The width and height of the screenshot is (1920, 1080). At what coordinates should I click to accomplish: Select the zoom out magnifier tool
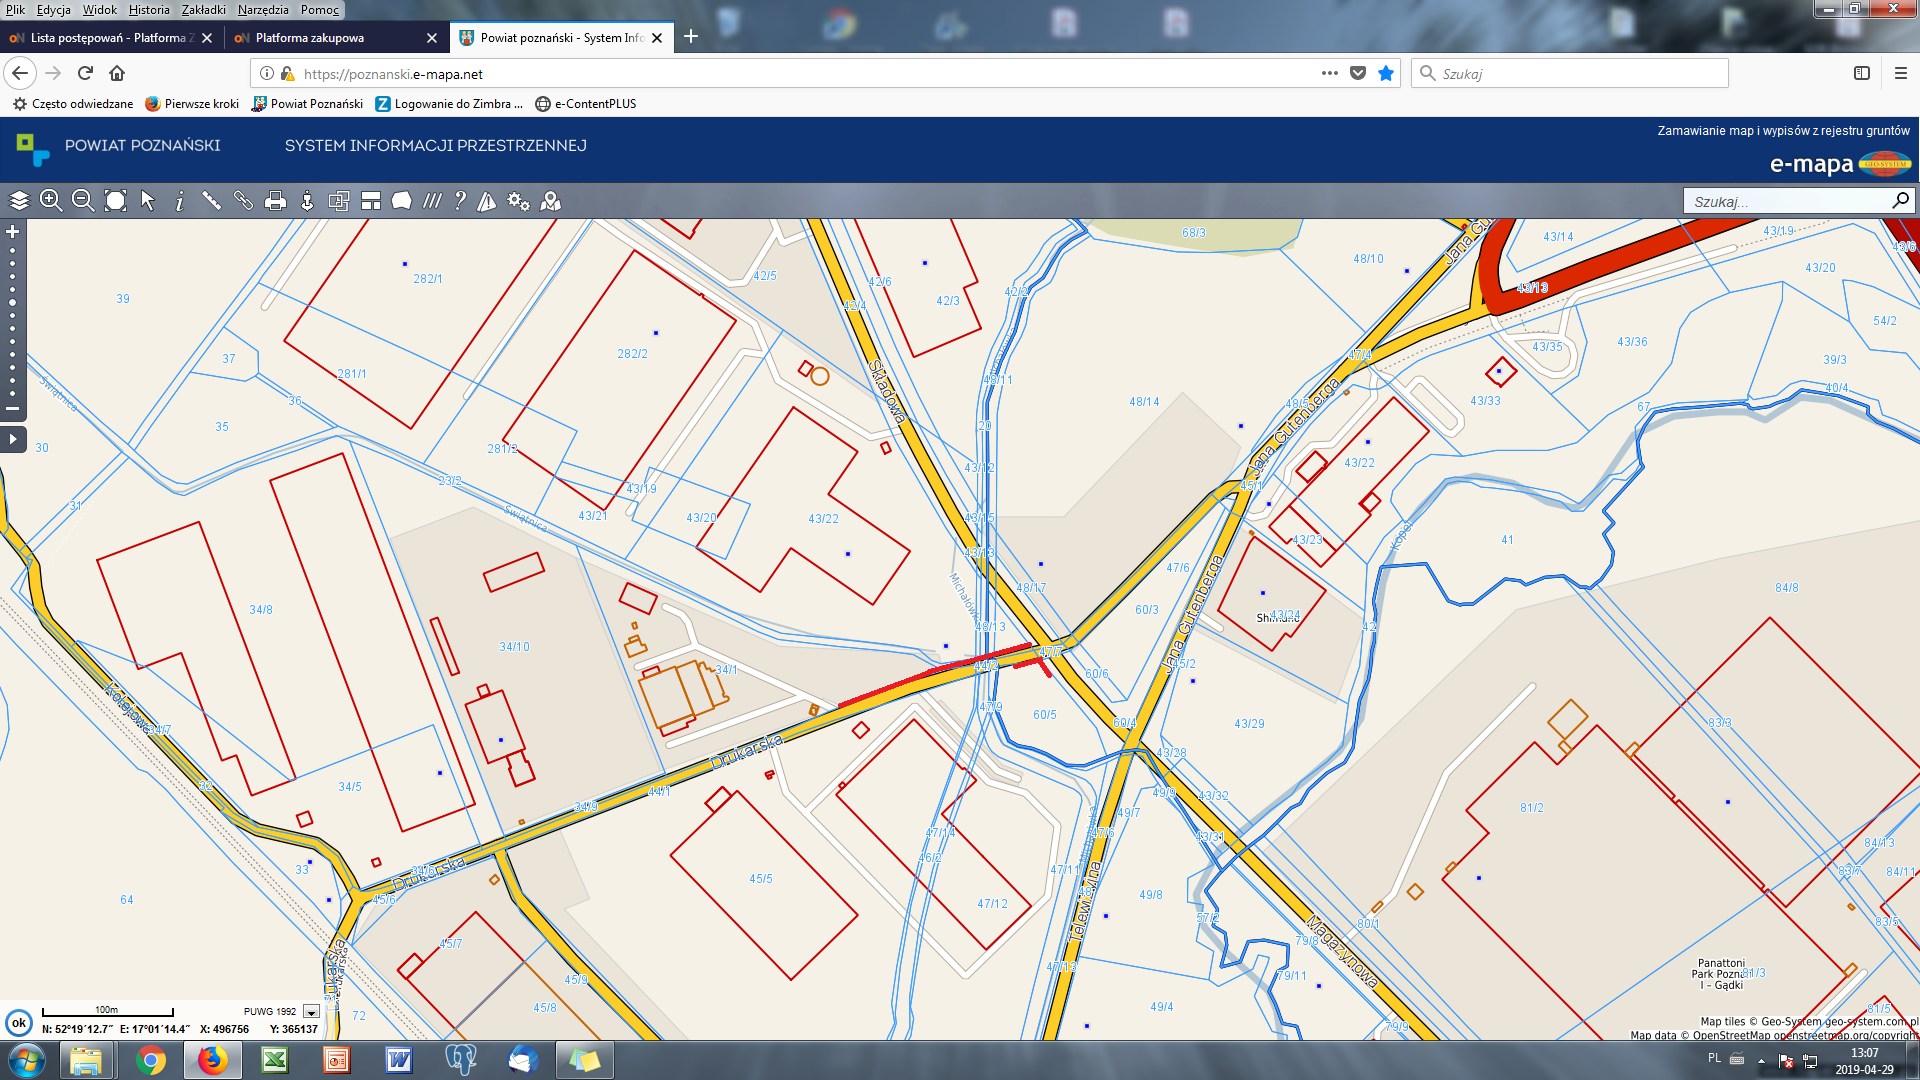(x=83, y=201)
